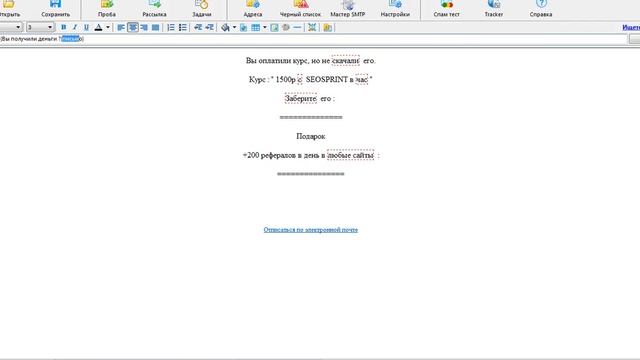The image size is (640, 360).
Task: Click 'SEOSPRINT' in the message body
Action: pyautogui.click(x=327, y=80)
